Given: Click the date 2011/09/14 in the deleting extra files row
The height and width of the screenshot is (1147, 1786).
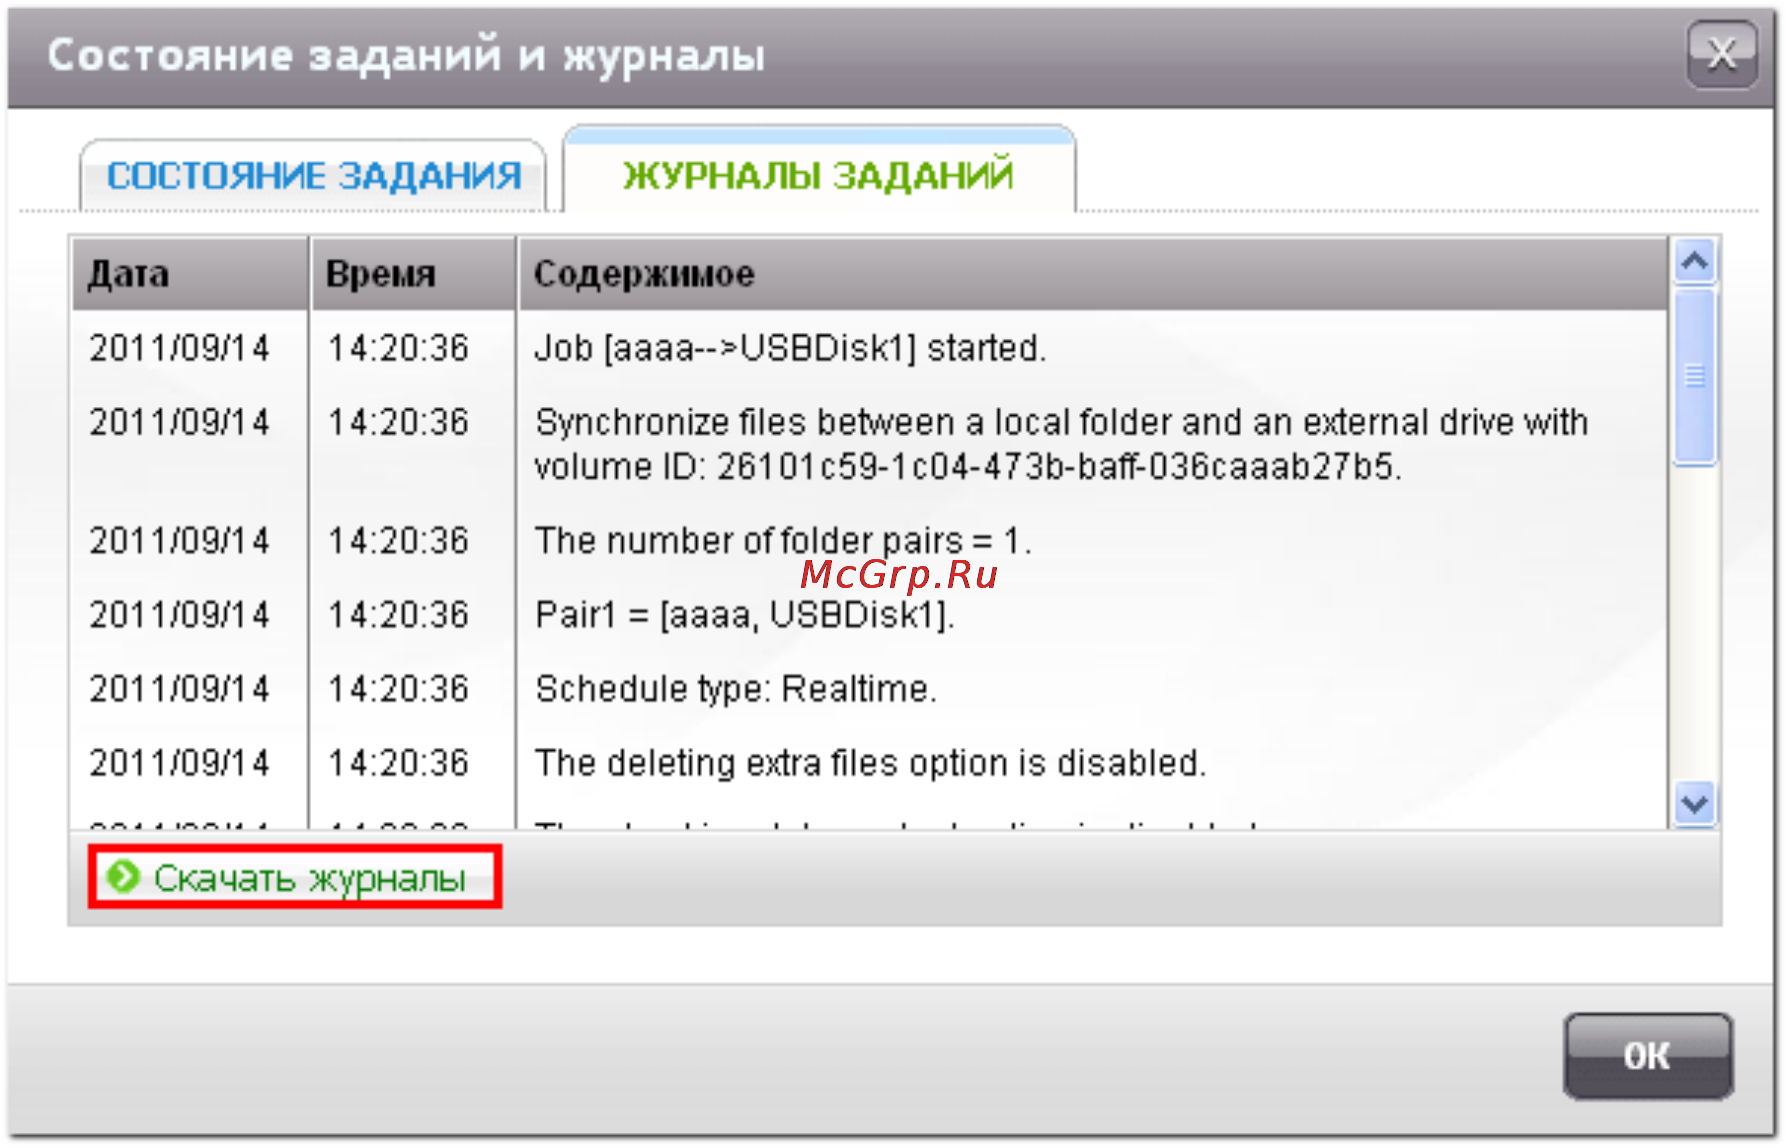Looking at the screenshot, I should click(180, 763).
